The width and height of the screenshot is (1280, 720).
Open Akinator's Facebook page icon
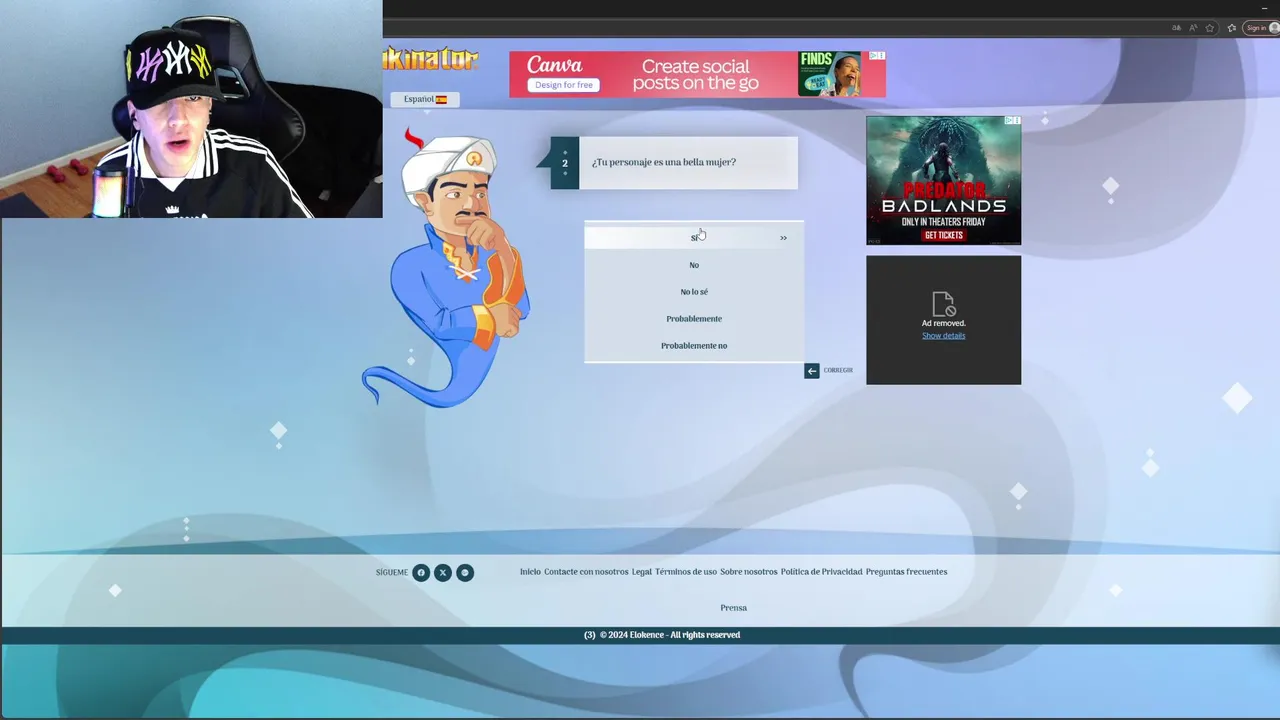click(x=421, y=573)
